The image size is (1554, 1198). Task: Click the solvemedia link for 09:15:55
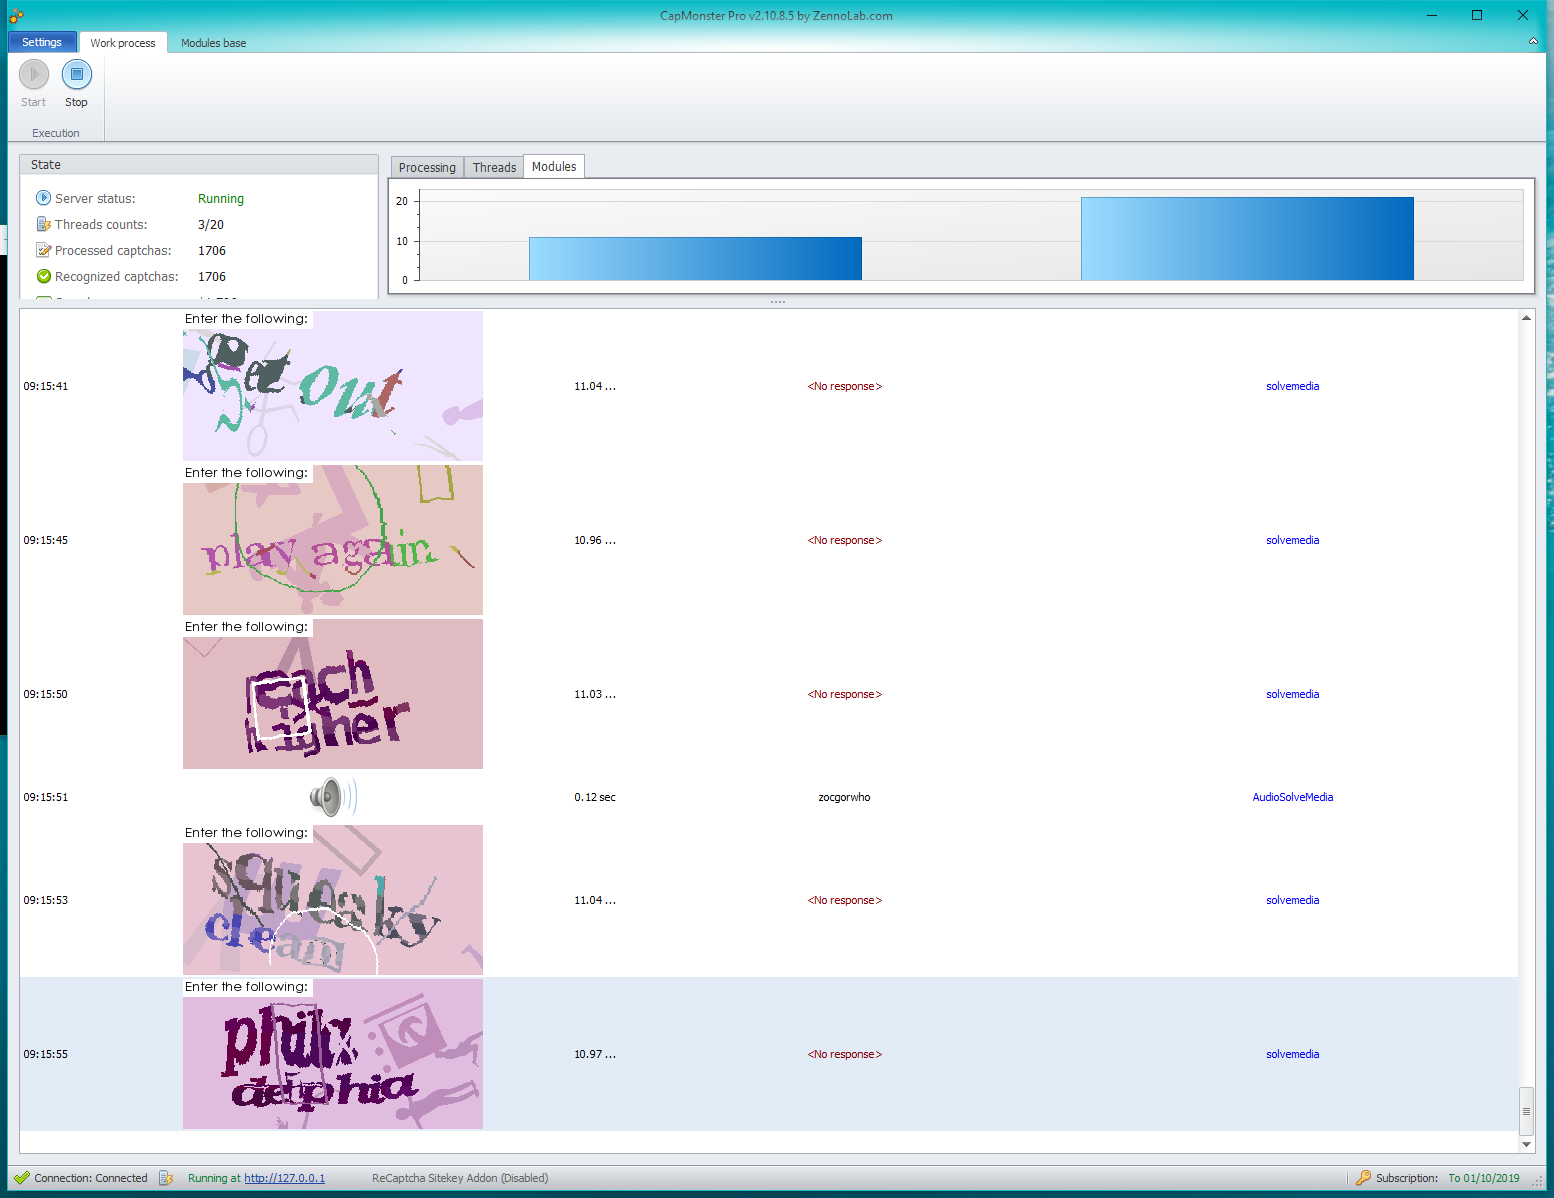pyautogui.click(x=1292, y=1054)
